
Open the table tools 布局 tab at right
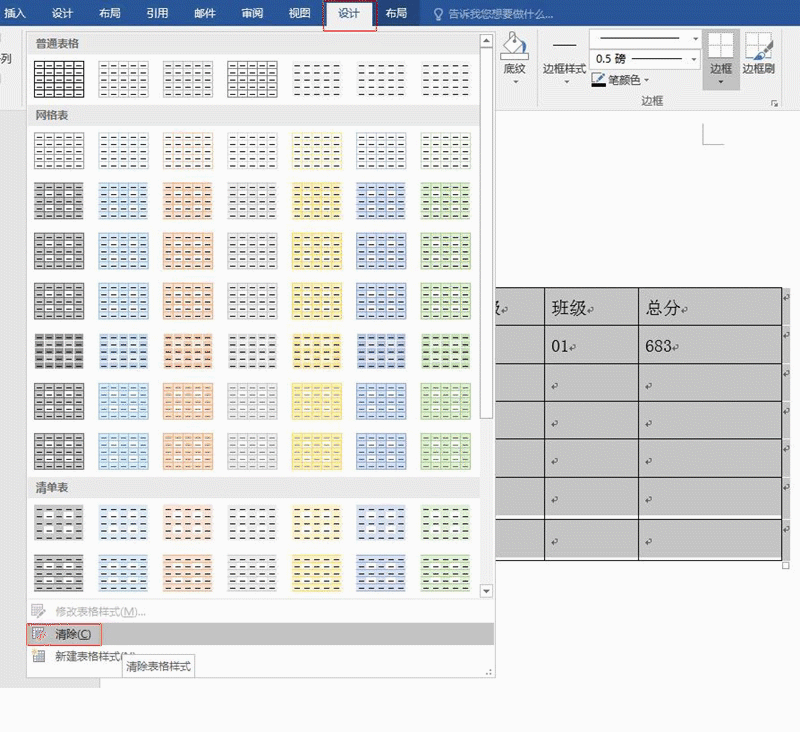pyautogui.click(x=396, y=13)
